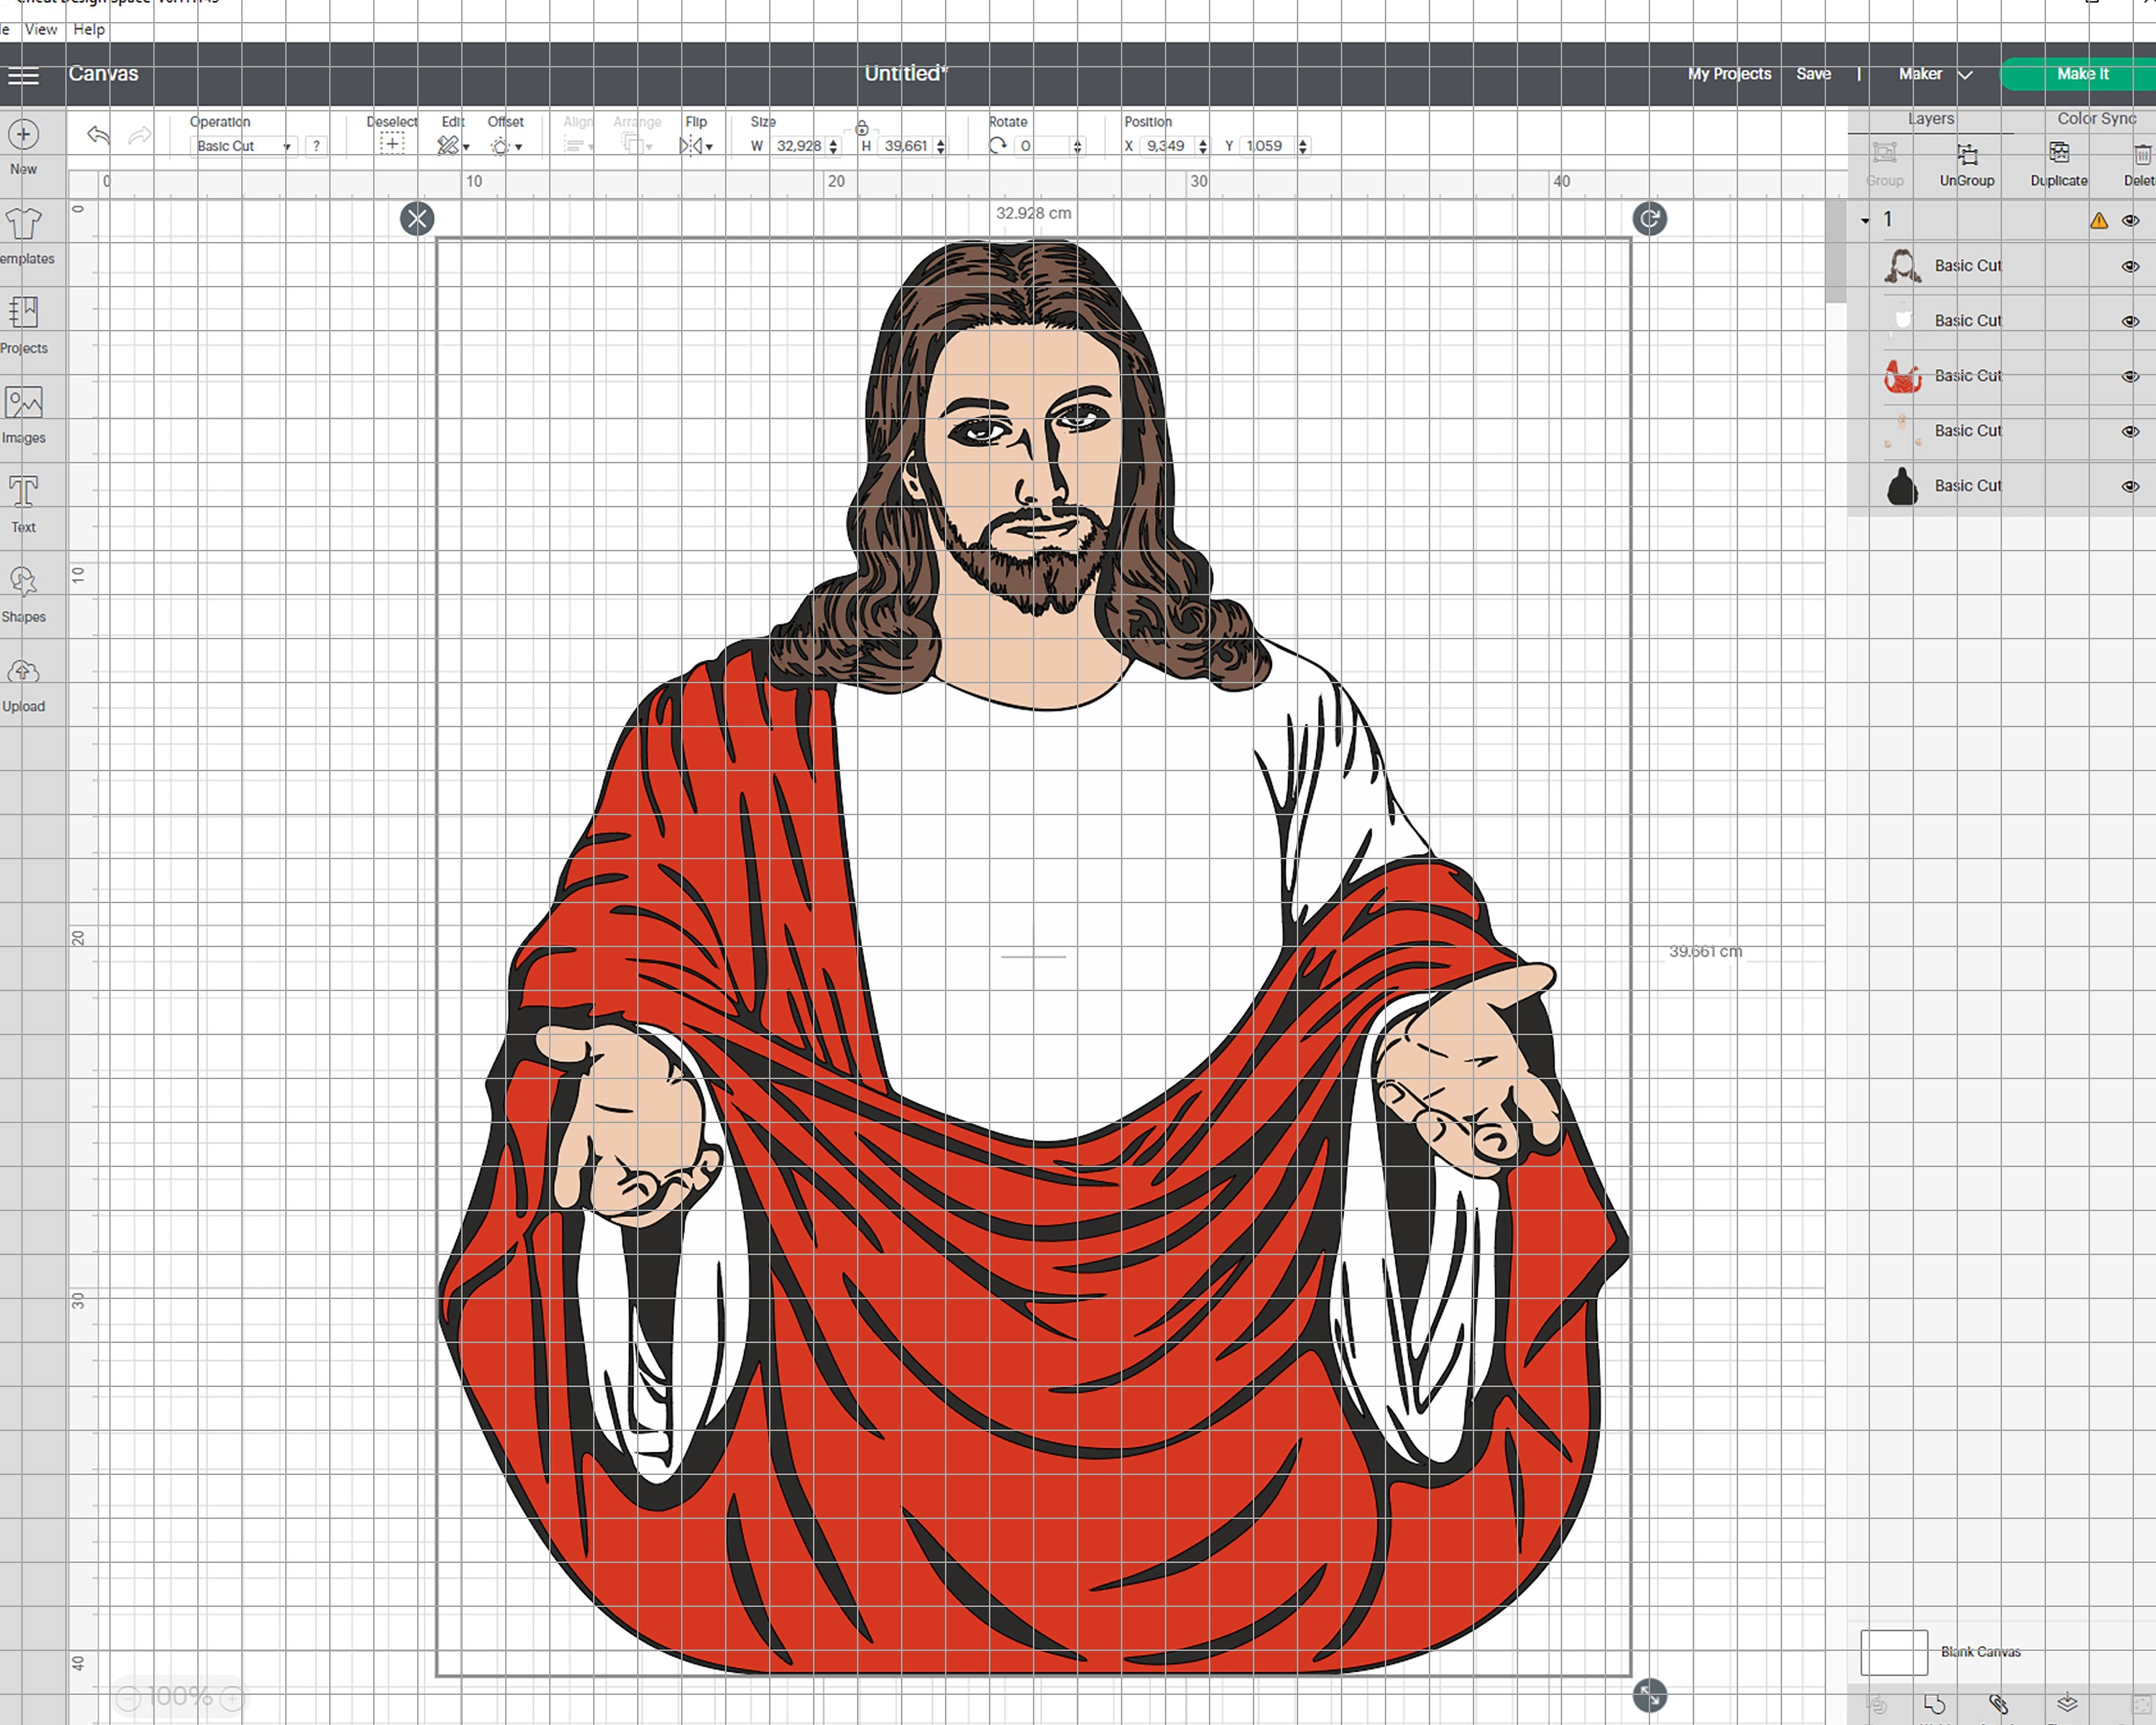Click the 100% zoom level text
Image resolution: width=2156 pixels, height=1725 pixels.
[x=180, y=1697]
